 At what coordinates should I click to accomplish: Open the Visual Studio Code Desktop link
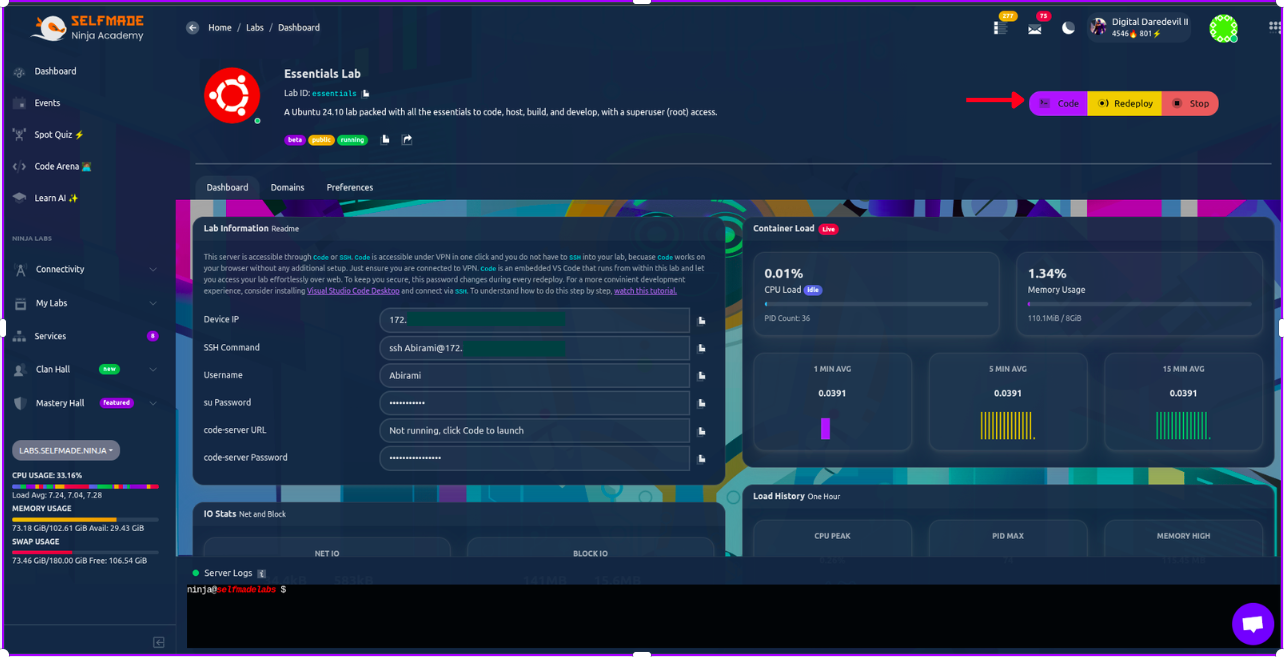point(353,291)
